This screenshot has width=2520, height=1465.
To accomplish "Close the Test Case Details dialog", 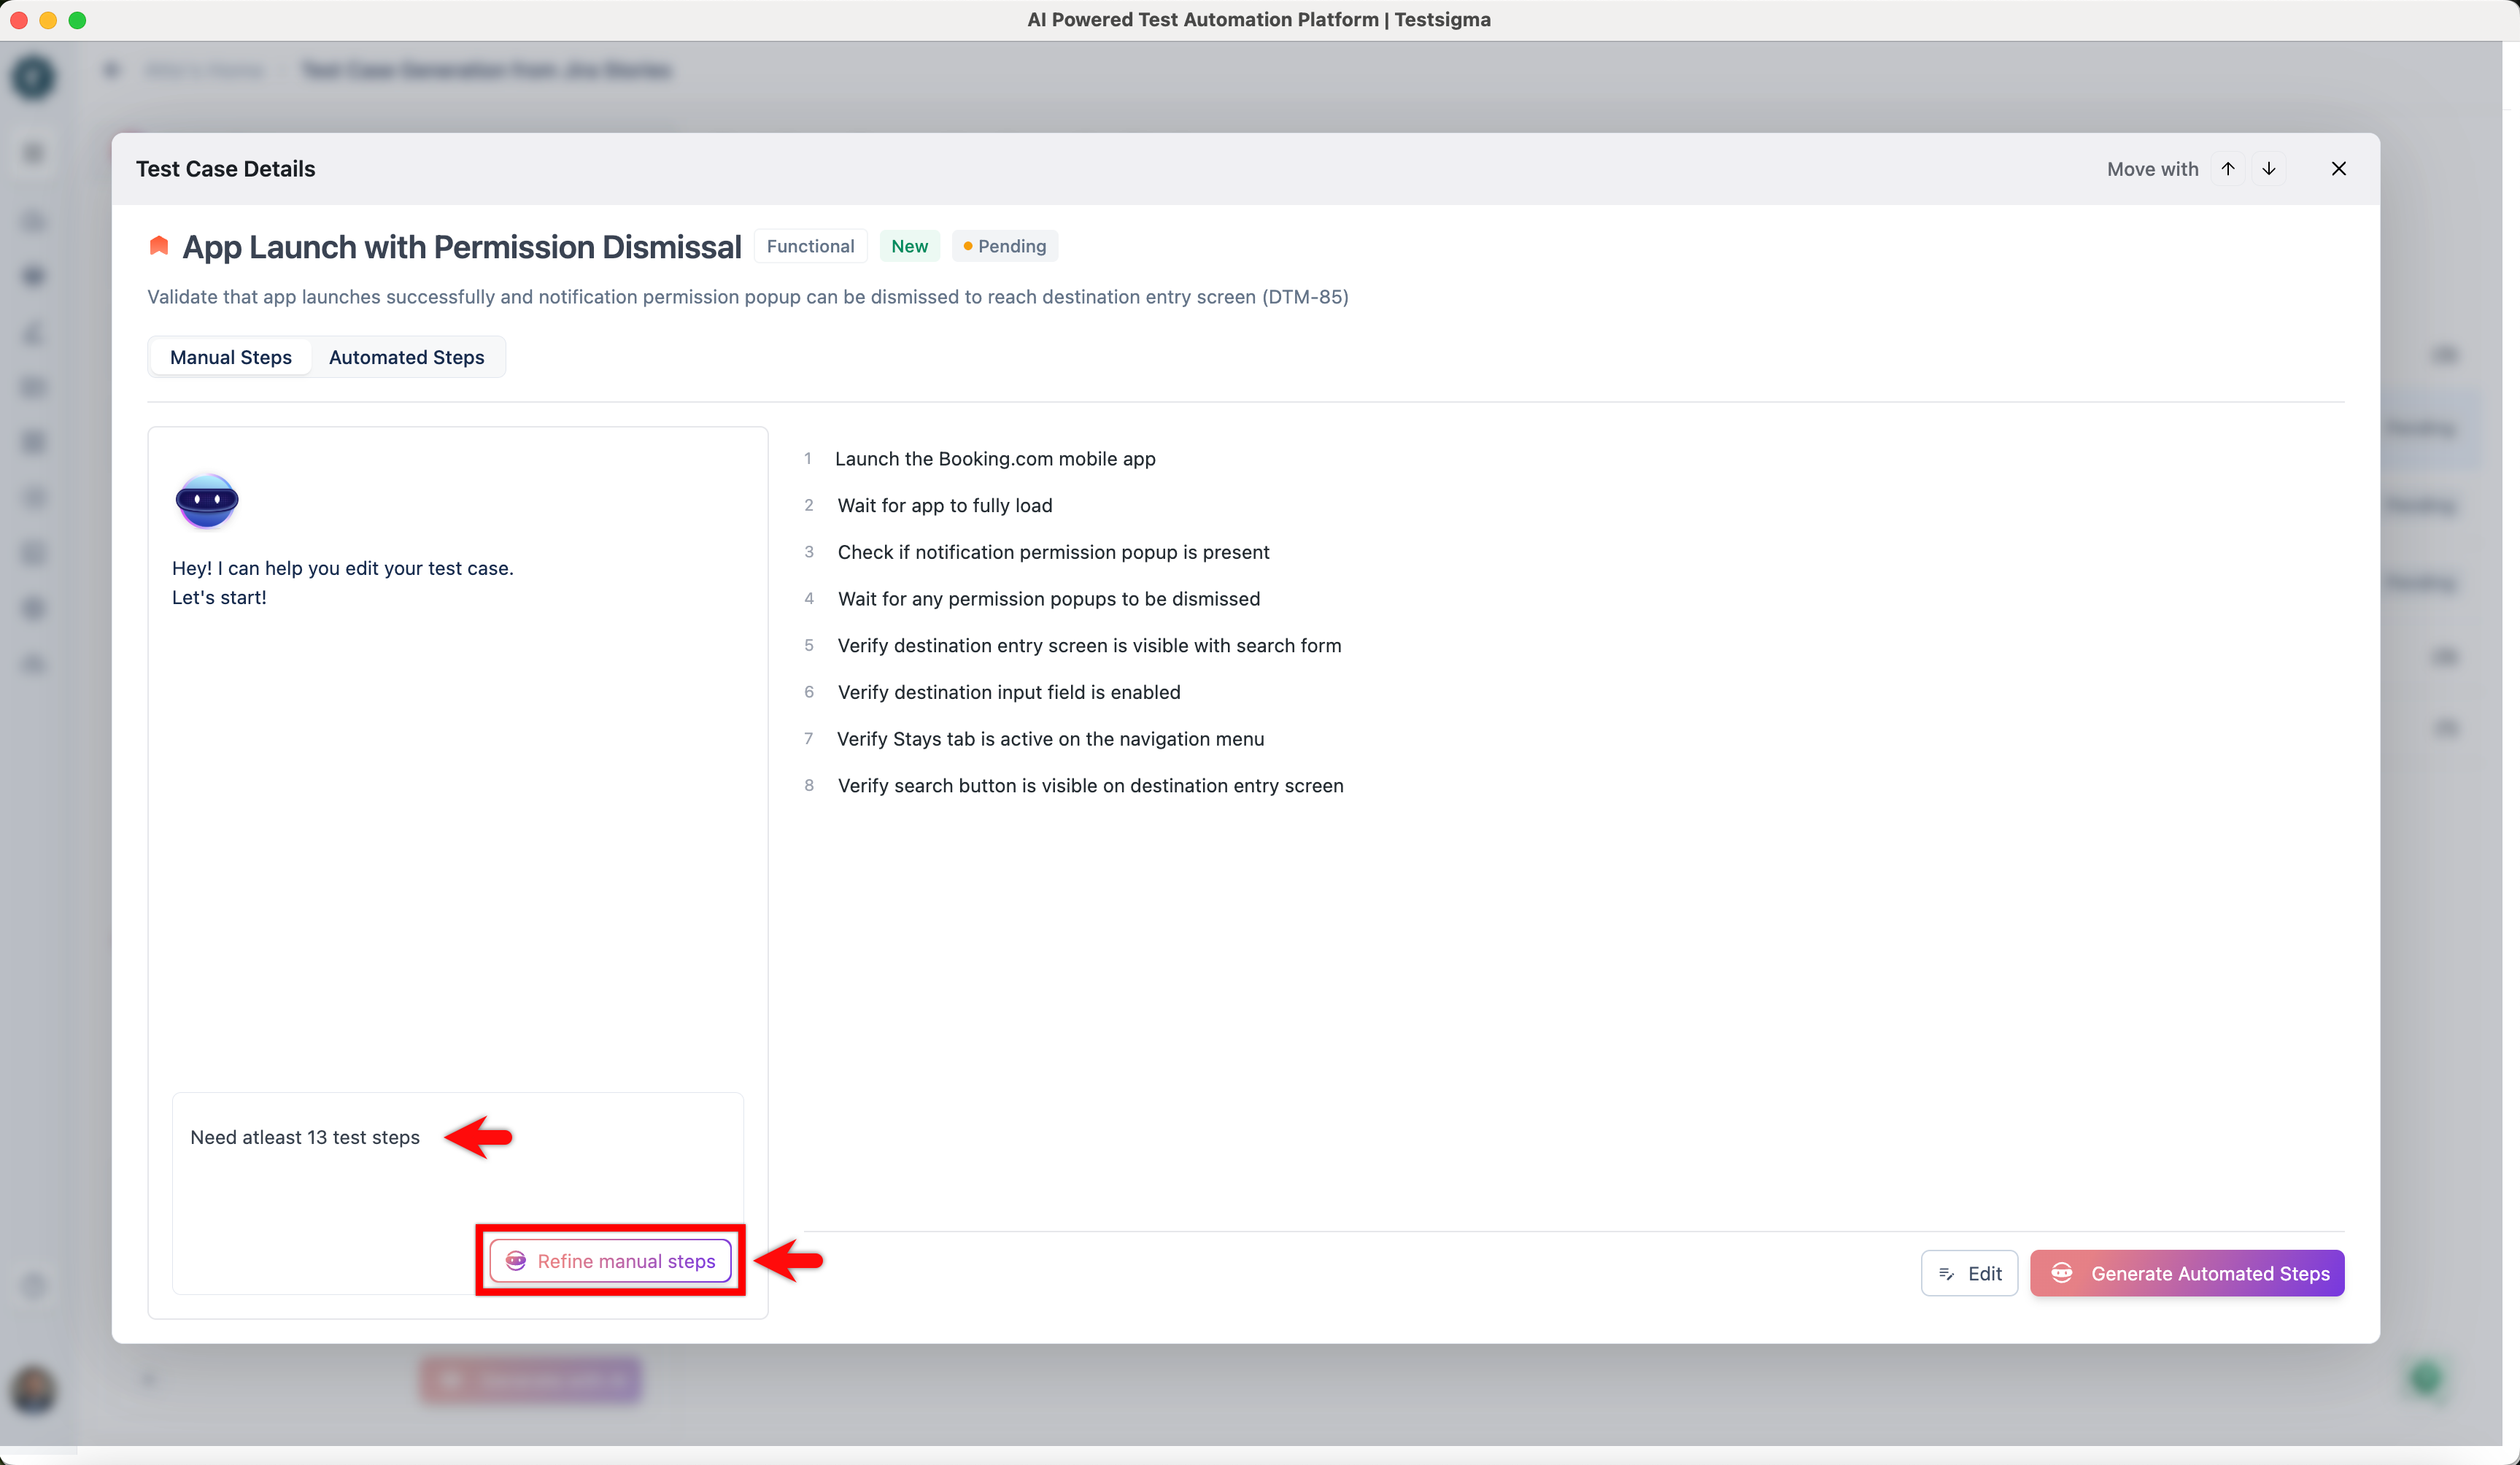I will pos(2338,169).
